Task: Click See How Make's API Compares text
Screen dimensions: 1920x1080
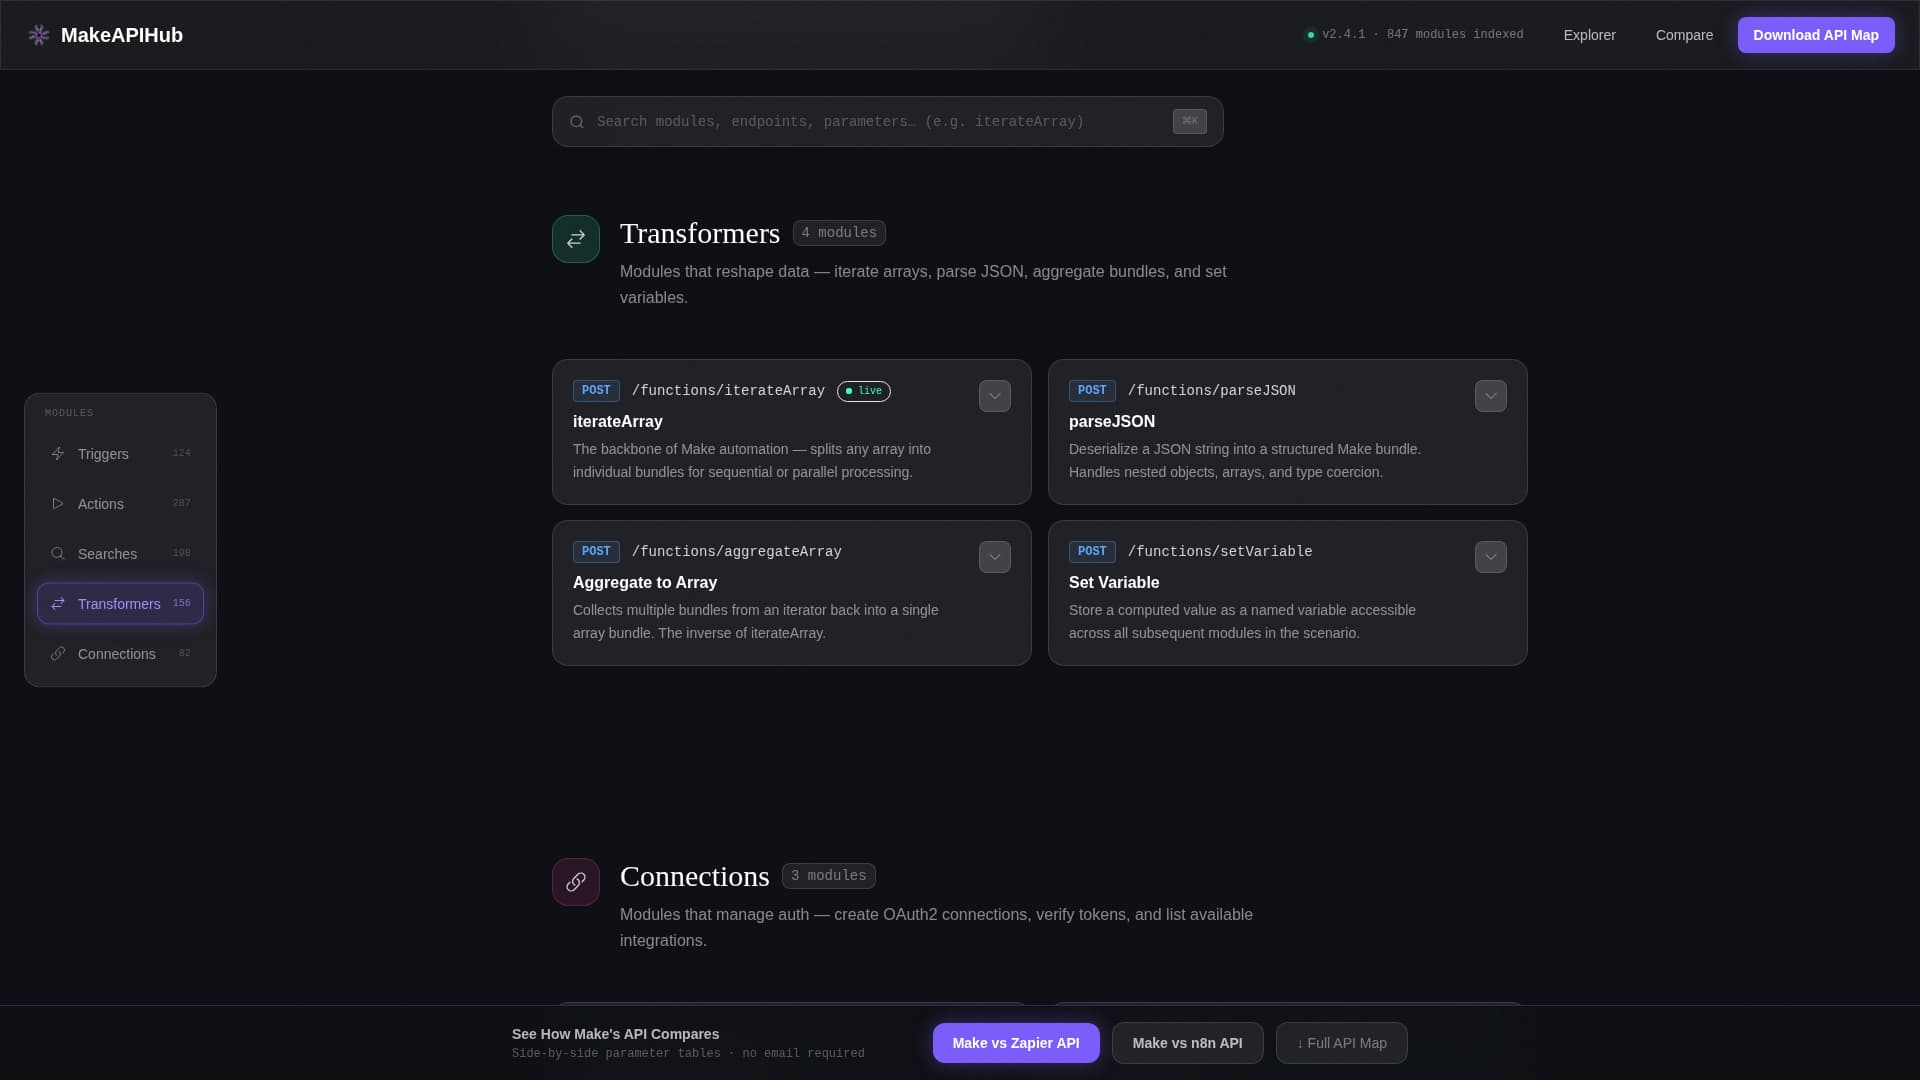Action: point(616,1034)
